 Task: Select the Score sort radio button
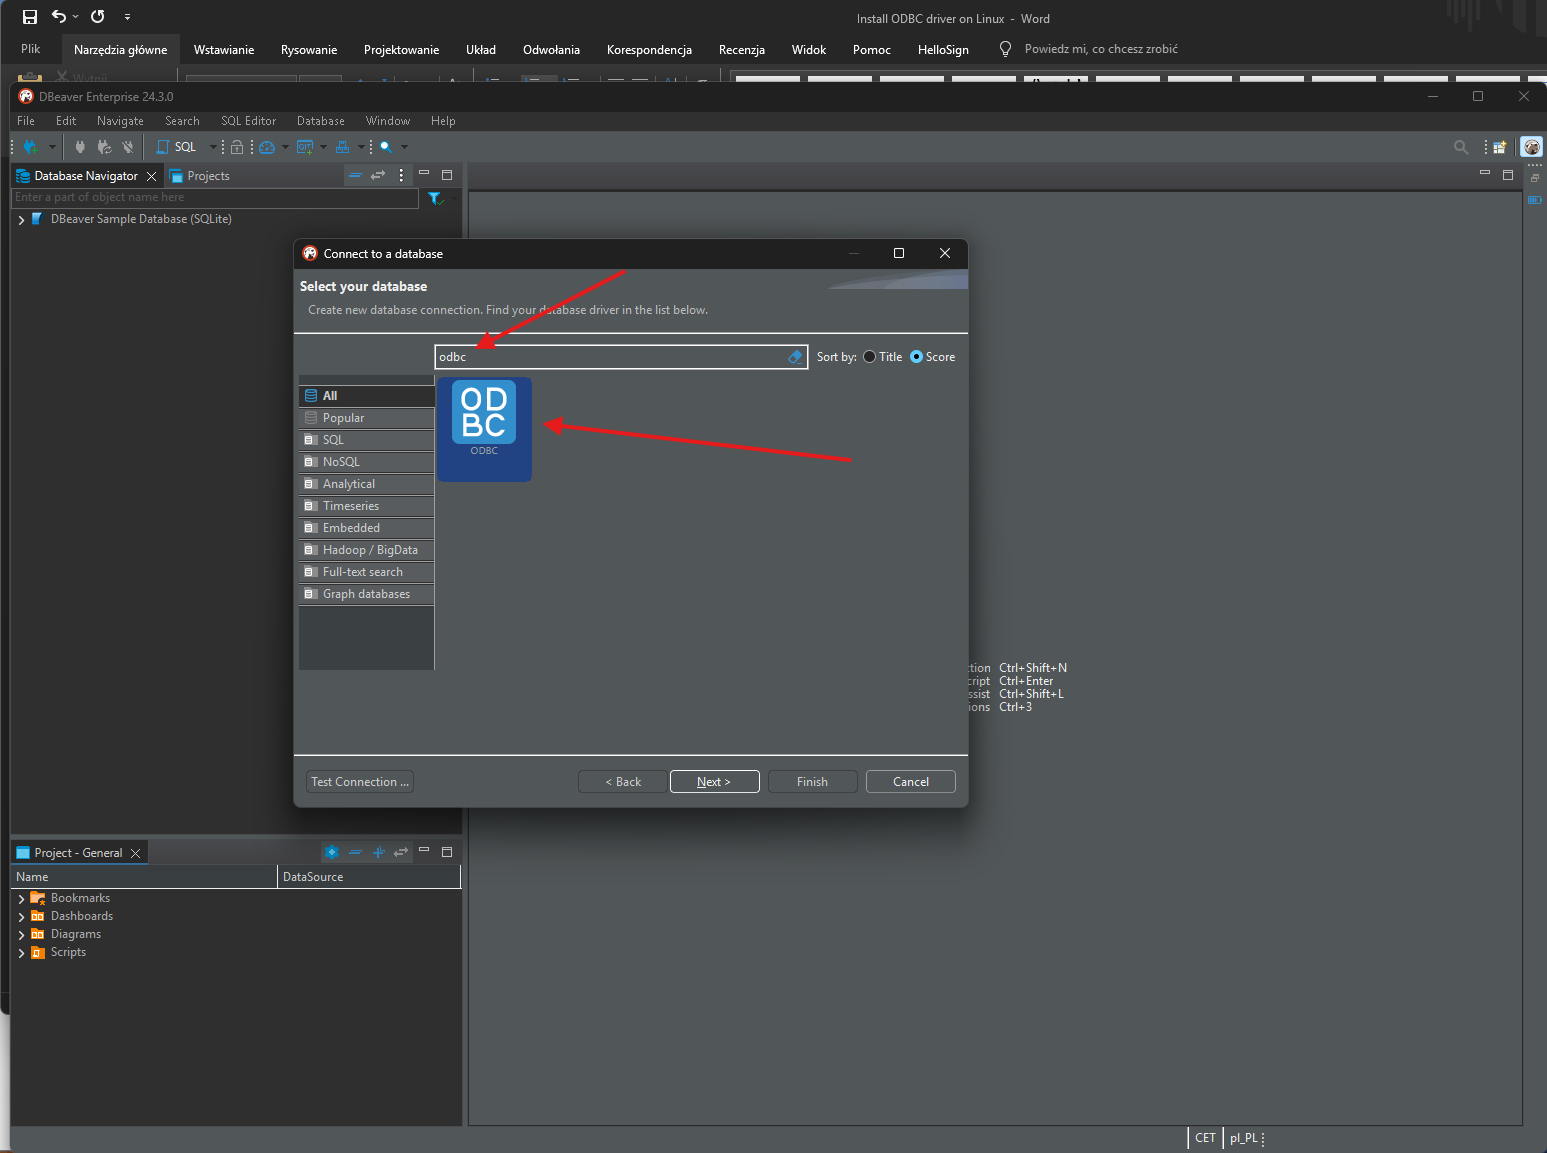[x=916, y=357]
